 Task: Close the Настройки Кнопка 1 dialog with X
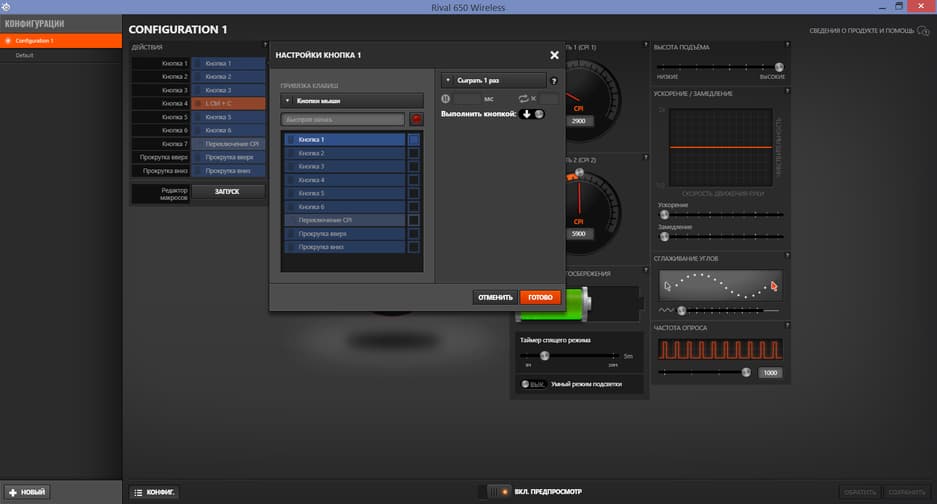tap(555, 55)
